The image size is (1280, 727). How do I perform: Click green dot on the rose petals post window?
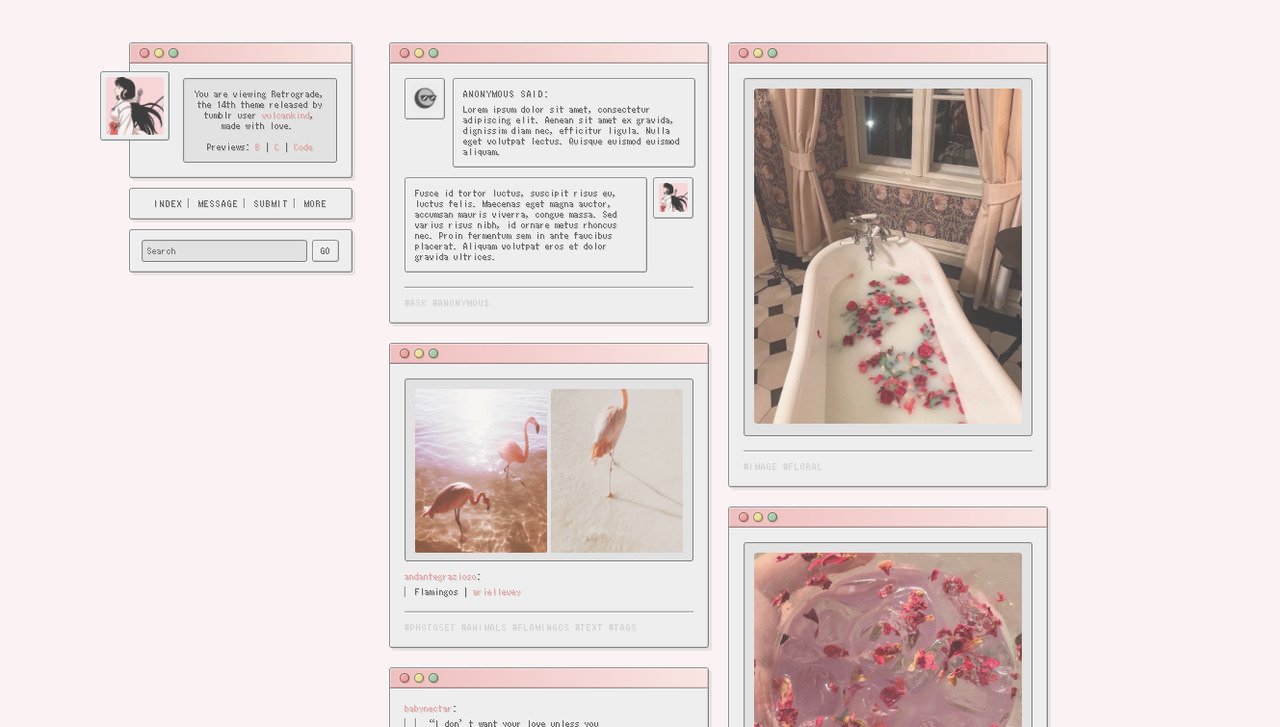(x=772, y=517)
